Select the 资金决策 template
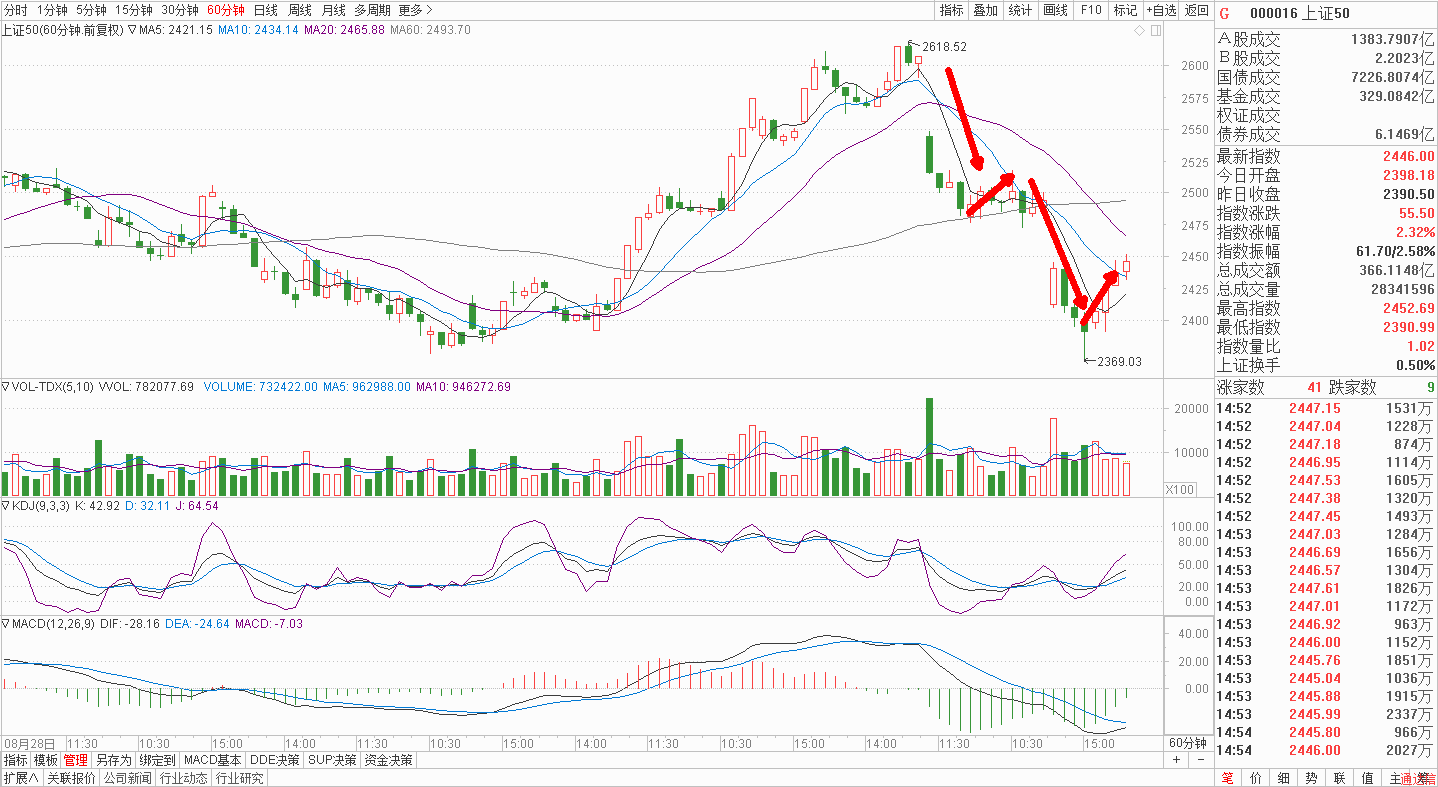This screenshot has height=787, width=1438. [x=389, y=760]
